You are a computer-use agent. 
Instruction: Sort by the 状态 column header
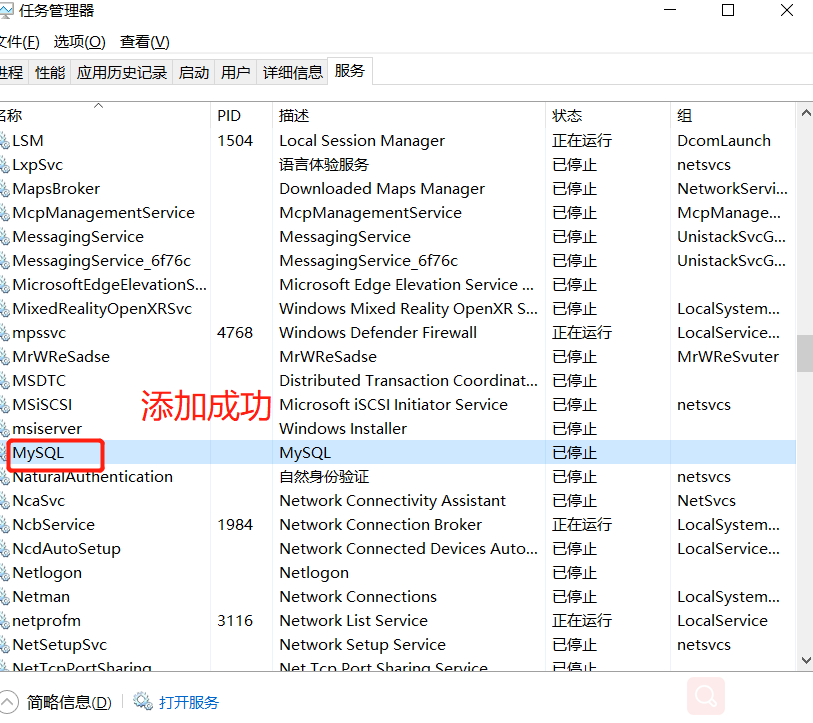[608, 115]
